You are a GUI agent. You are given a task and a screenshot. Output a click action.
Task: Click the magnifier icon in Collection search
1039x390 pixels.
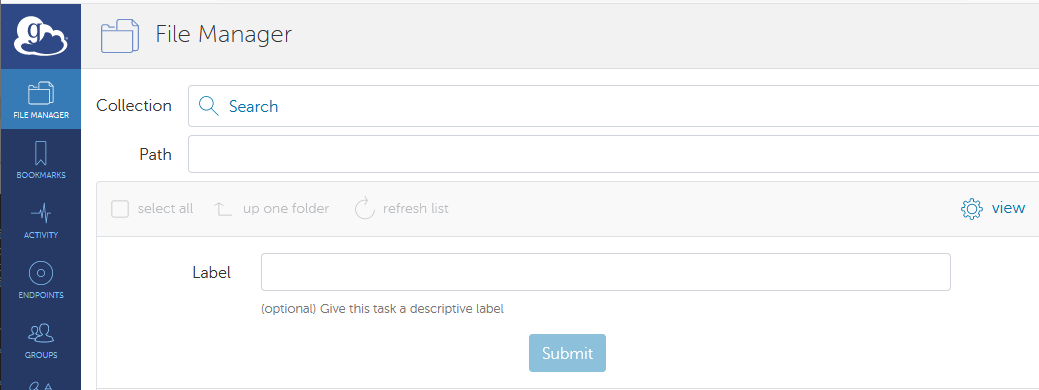pyautogui.click(x=209, y=106)
